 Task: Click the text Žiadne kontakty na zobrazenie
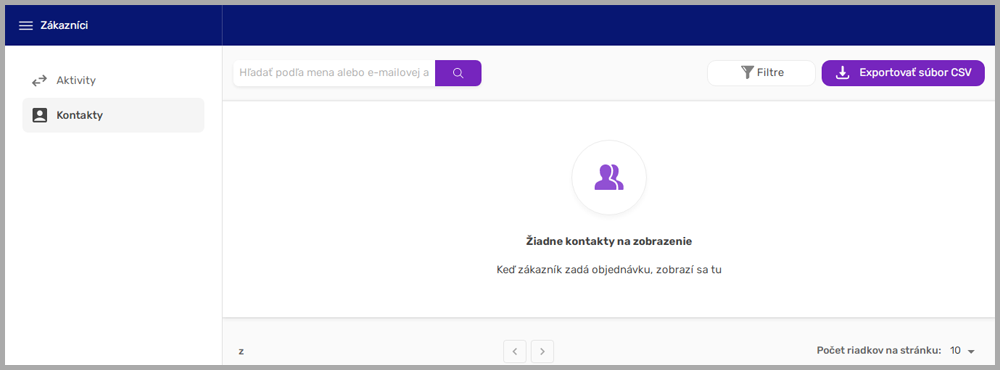click(609, 242)
